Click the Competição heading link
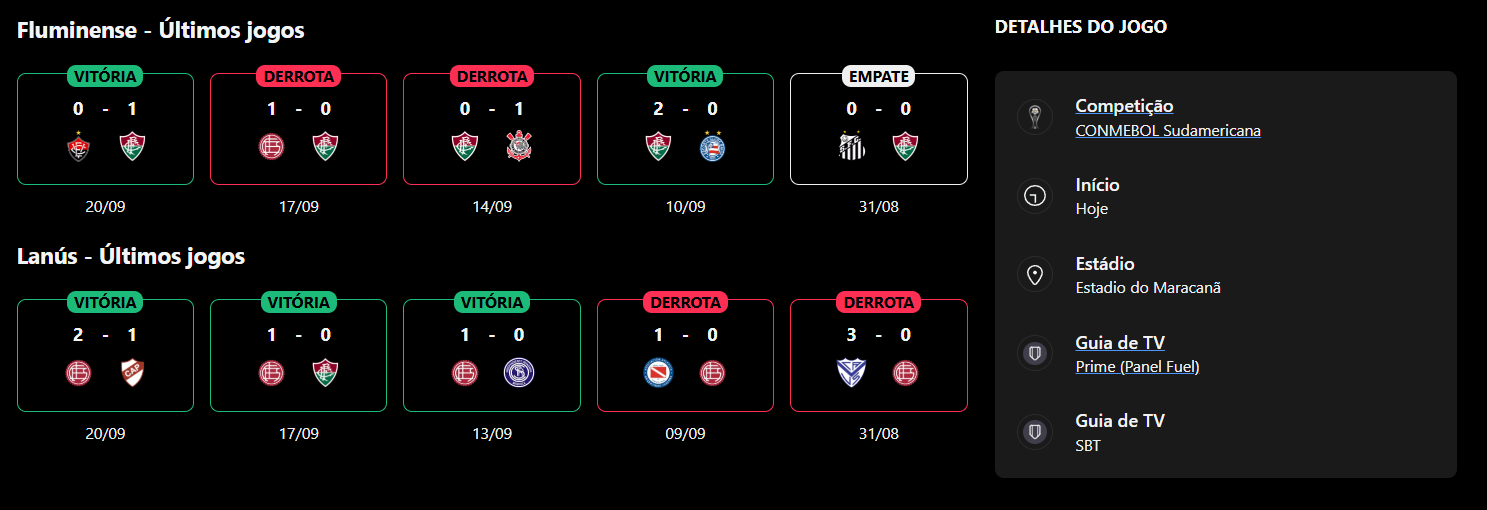The height and width of the screenshot is (510, 1487). [x=1124, y=106]
